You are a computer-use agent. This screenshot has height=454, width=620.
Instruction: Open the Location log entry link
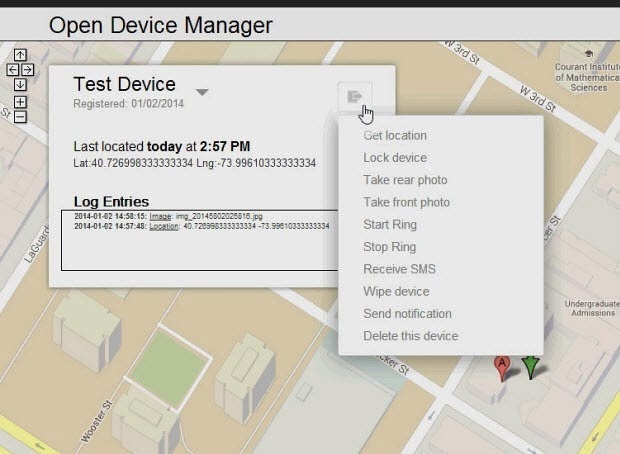coord(164,226)
